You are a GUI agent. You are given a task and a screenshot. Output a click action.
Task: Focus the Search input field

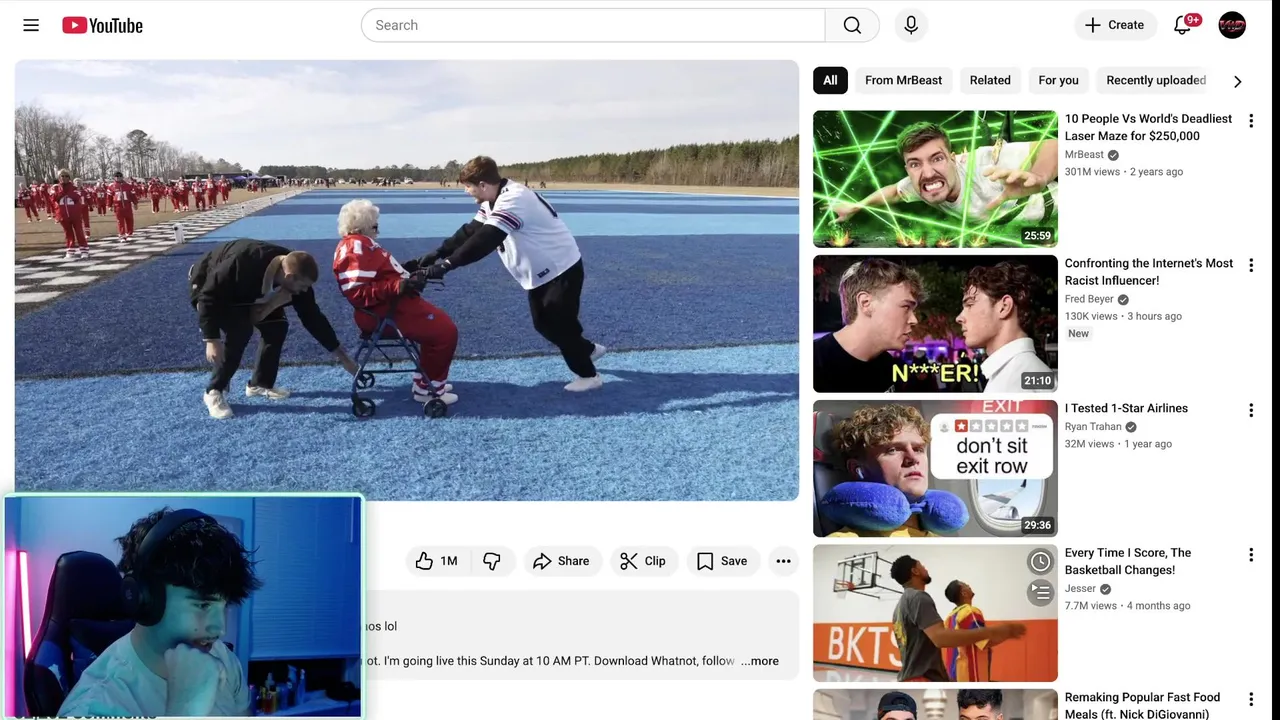click(x=593, y=25)
